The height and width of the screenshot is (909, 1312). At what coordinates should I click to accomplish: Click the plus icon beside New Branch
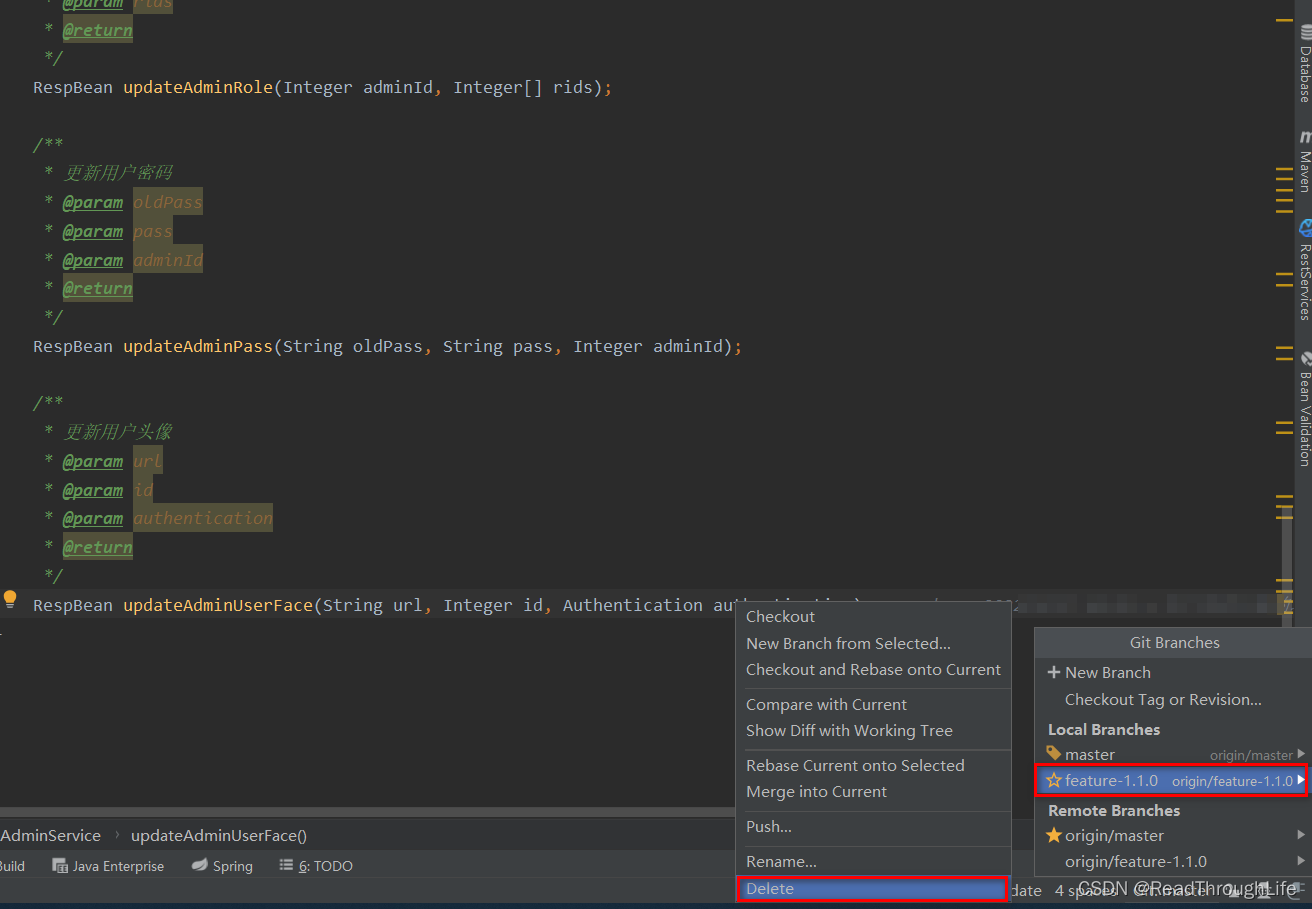click(x=1053, y=672)
